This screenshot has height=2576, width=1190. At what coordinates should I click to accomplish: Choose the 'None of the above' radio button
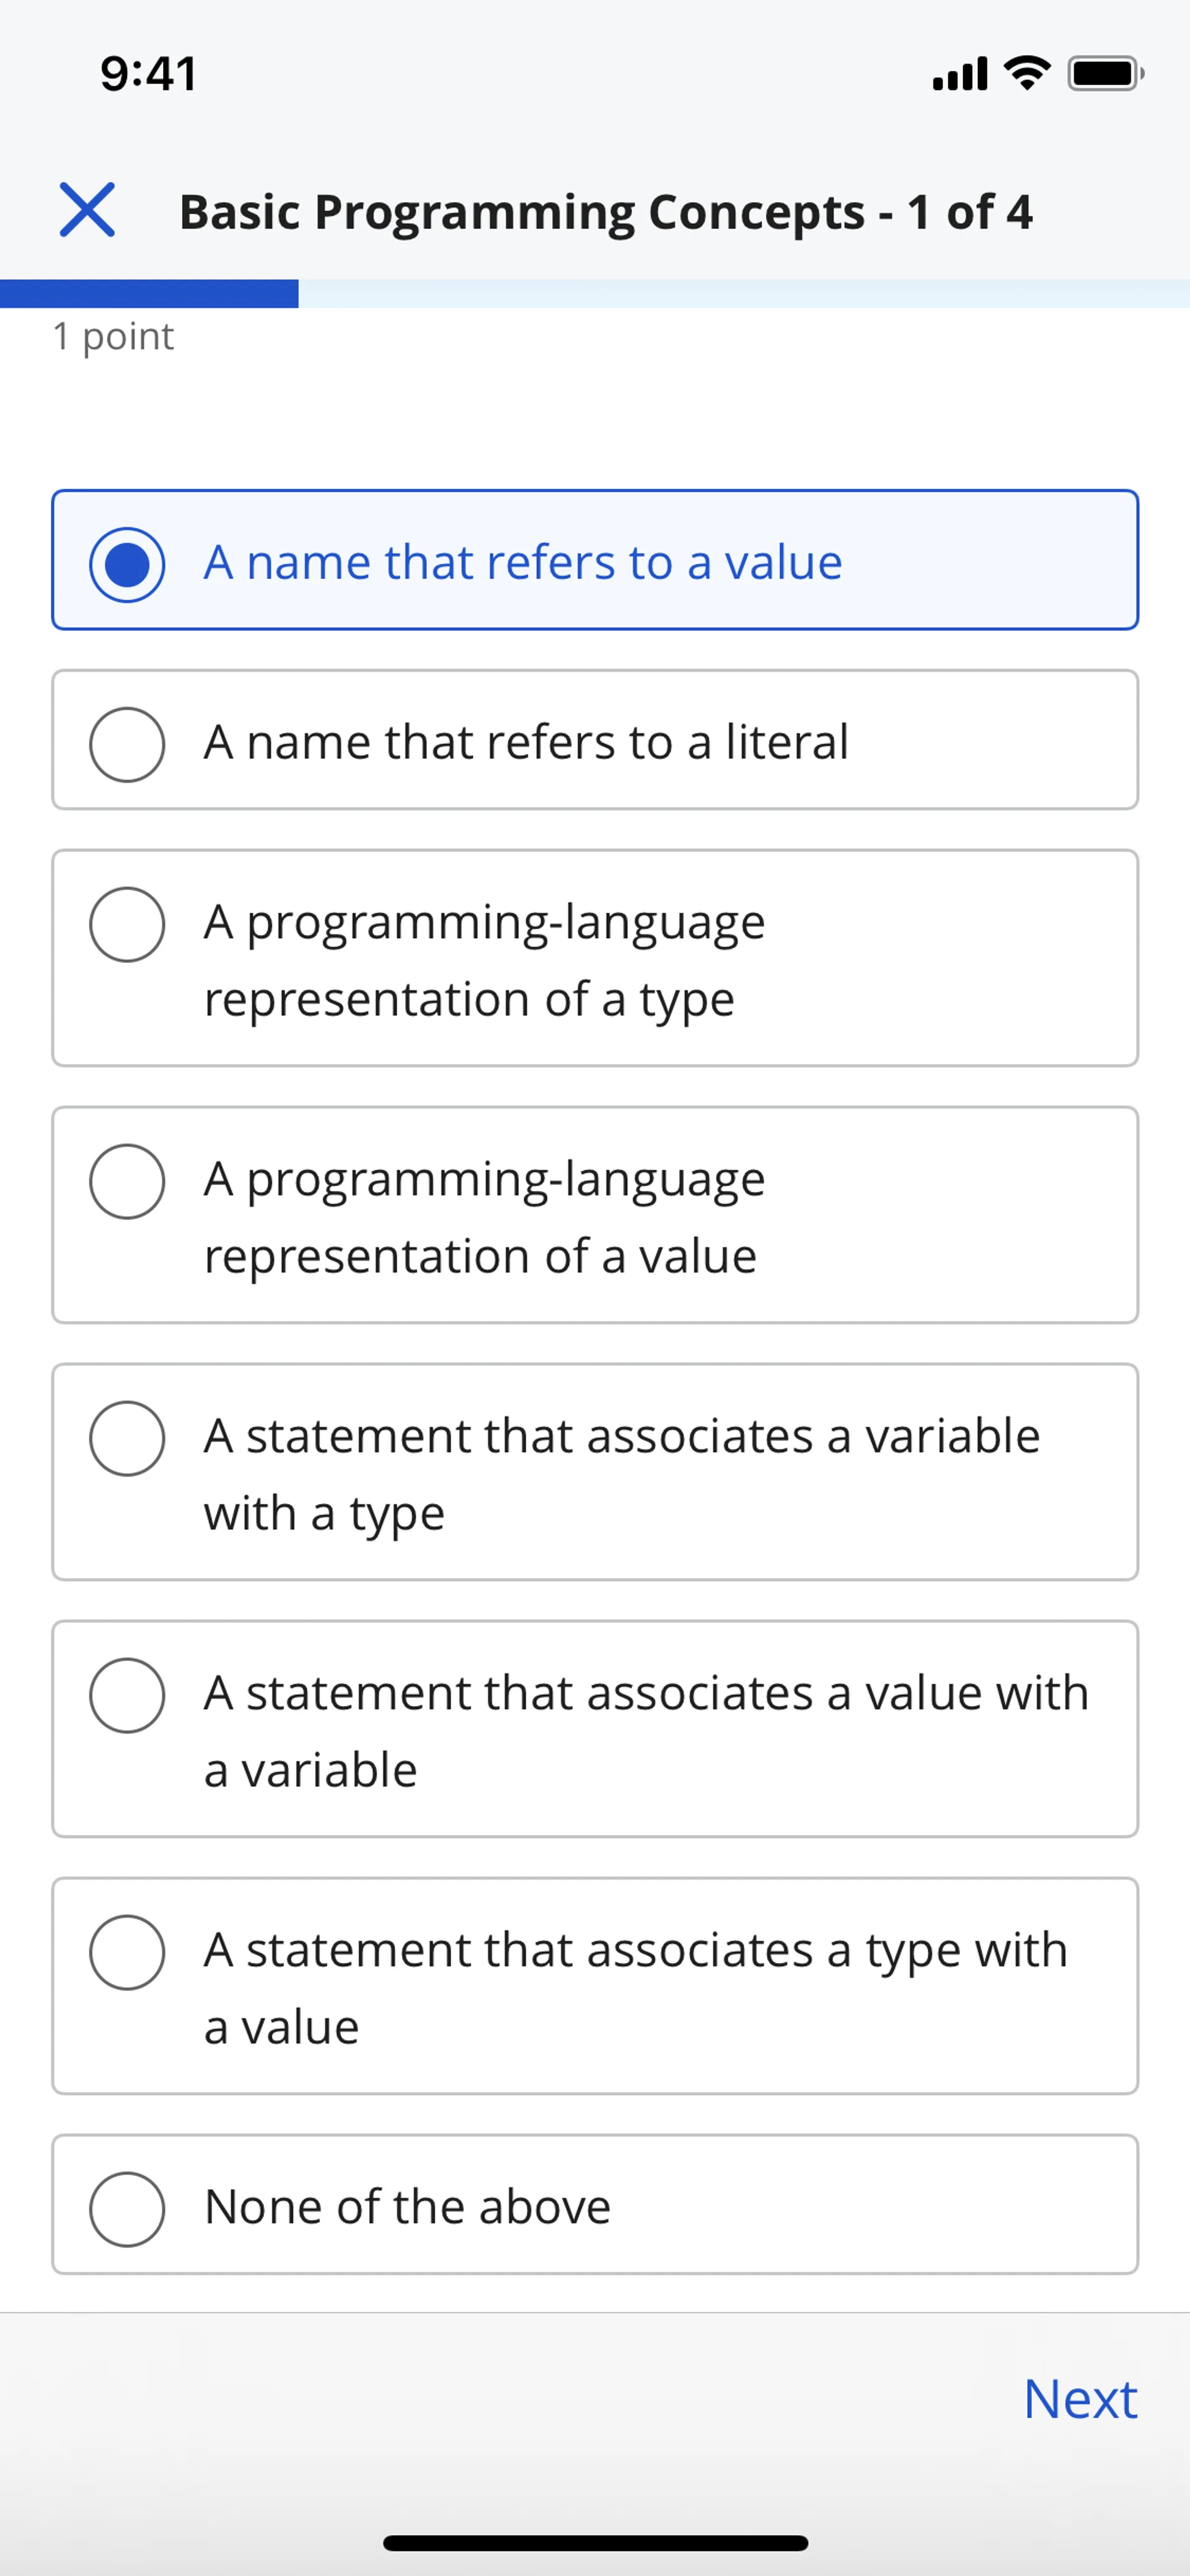pyautogui.click(x=127, y=2209)
